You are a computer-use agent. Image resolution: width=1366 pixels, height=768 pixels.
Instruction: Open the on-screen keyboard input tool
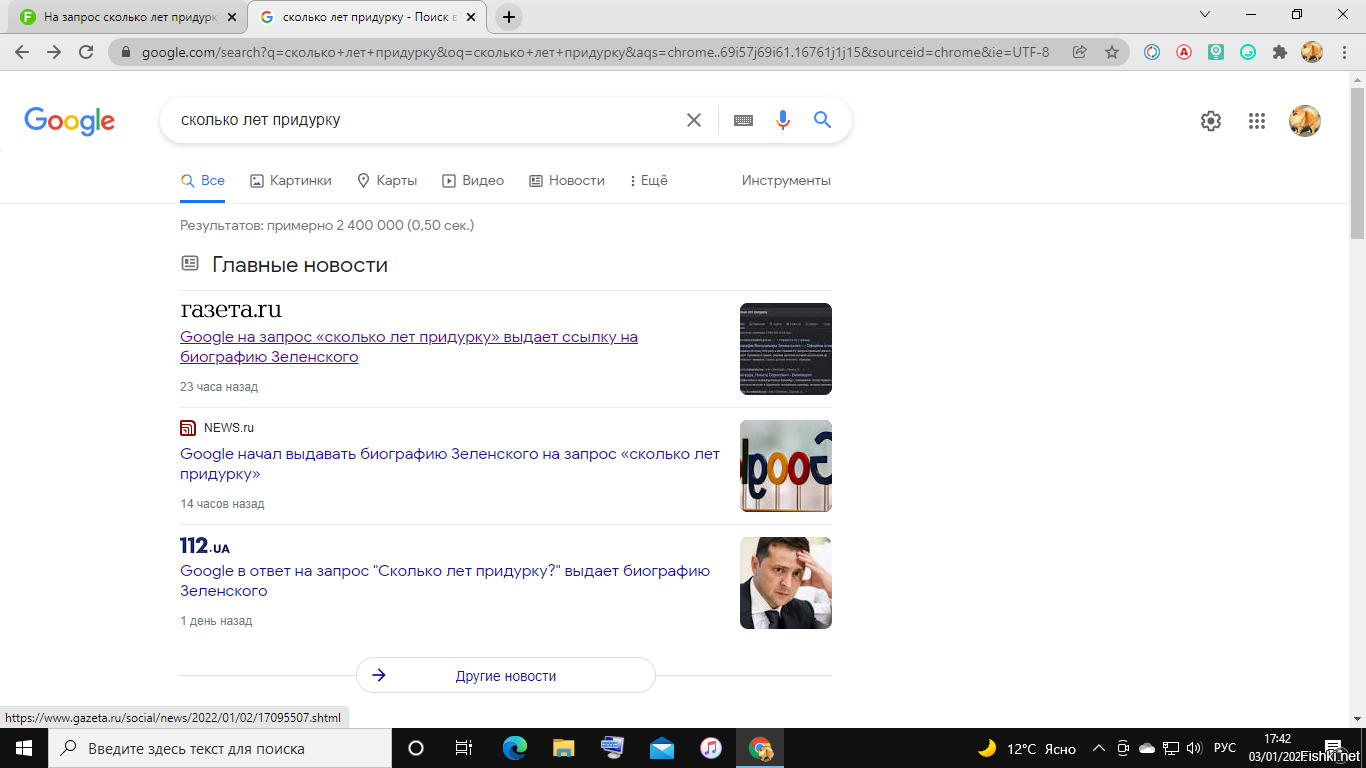coord(743,120)
